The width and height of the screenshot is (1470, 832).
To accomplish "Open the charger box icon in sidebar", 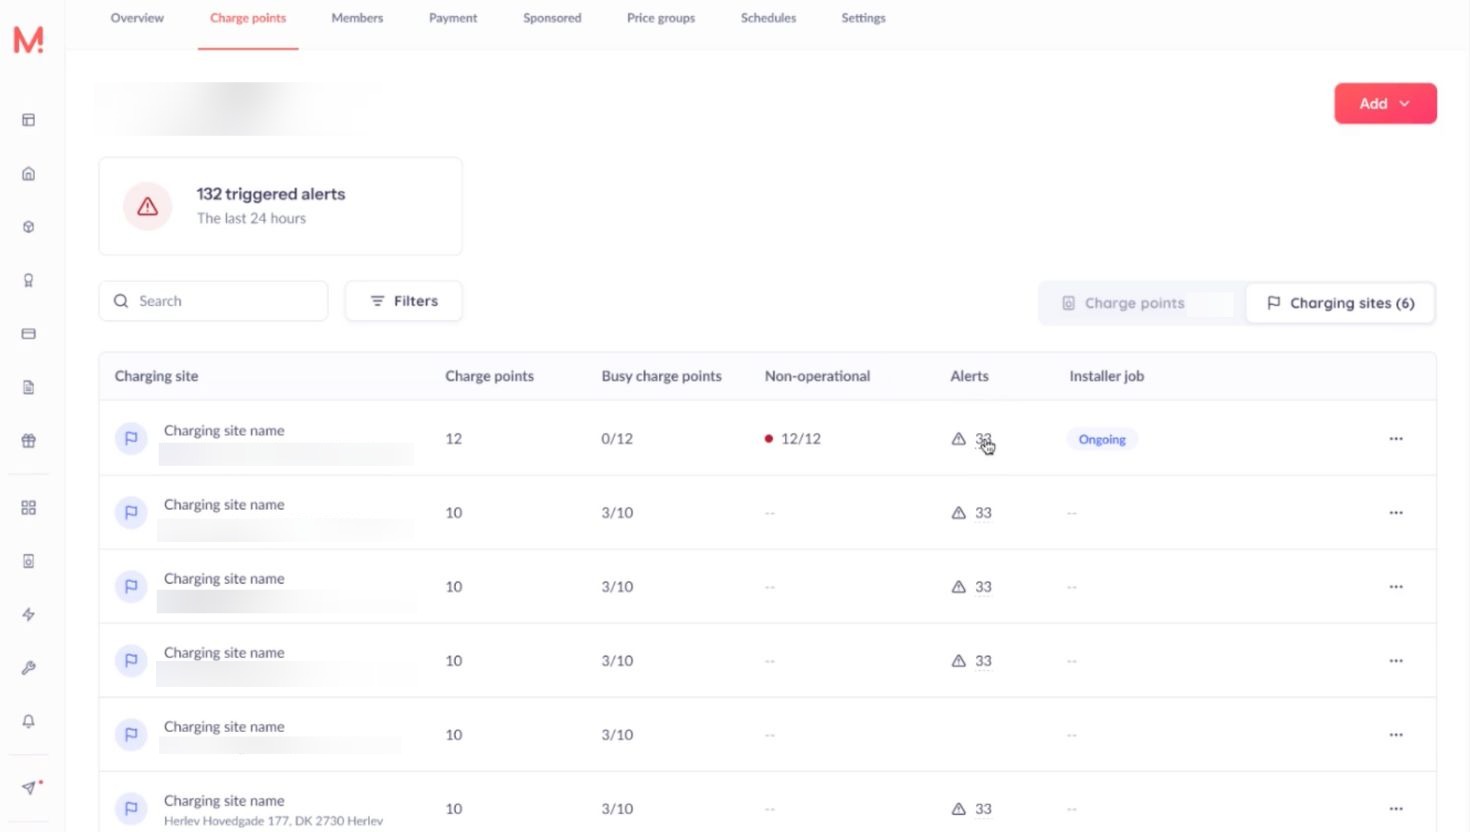I will click(x=28, y=561).
